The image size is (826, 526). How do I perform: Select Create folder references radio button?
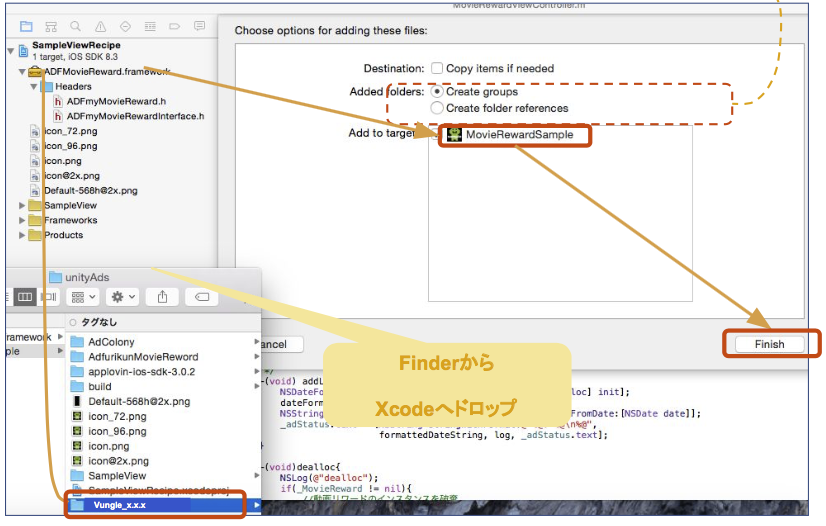(437, 108)
